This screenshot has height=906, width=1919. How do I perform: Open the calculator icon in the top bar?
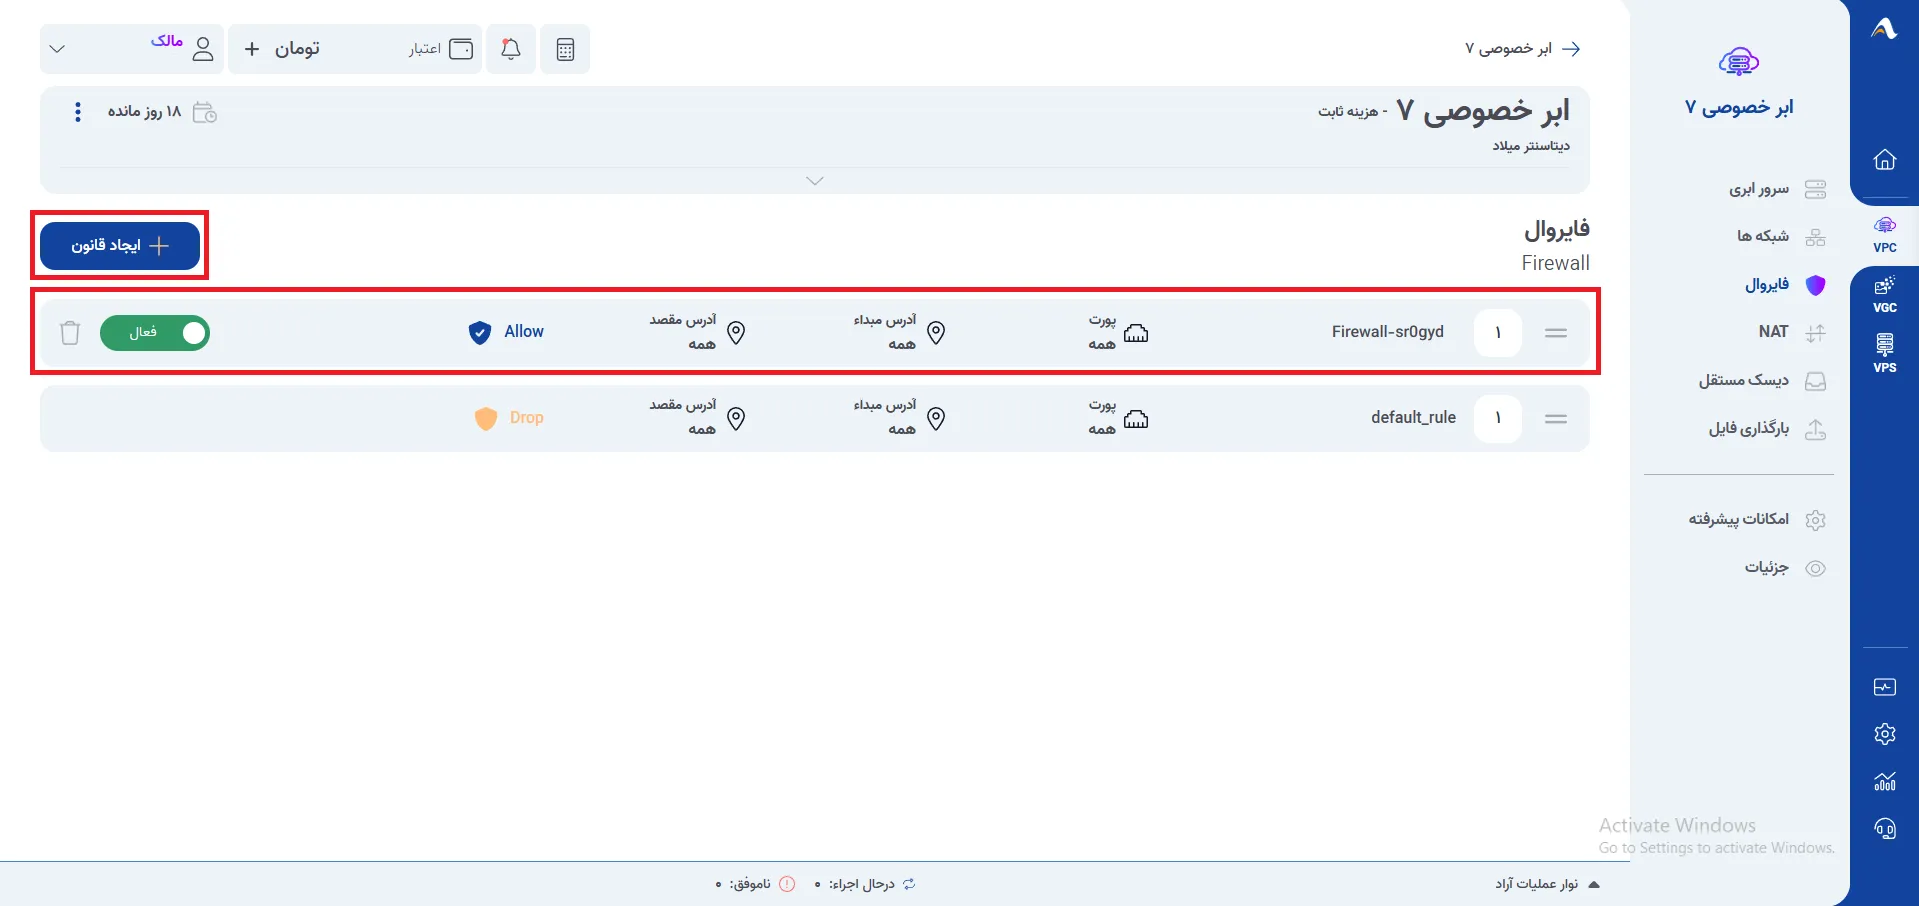(565, 49)
